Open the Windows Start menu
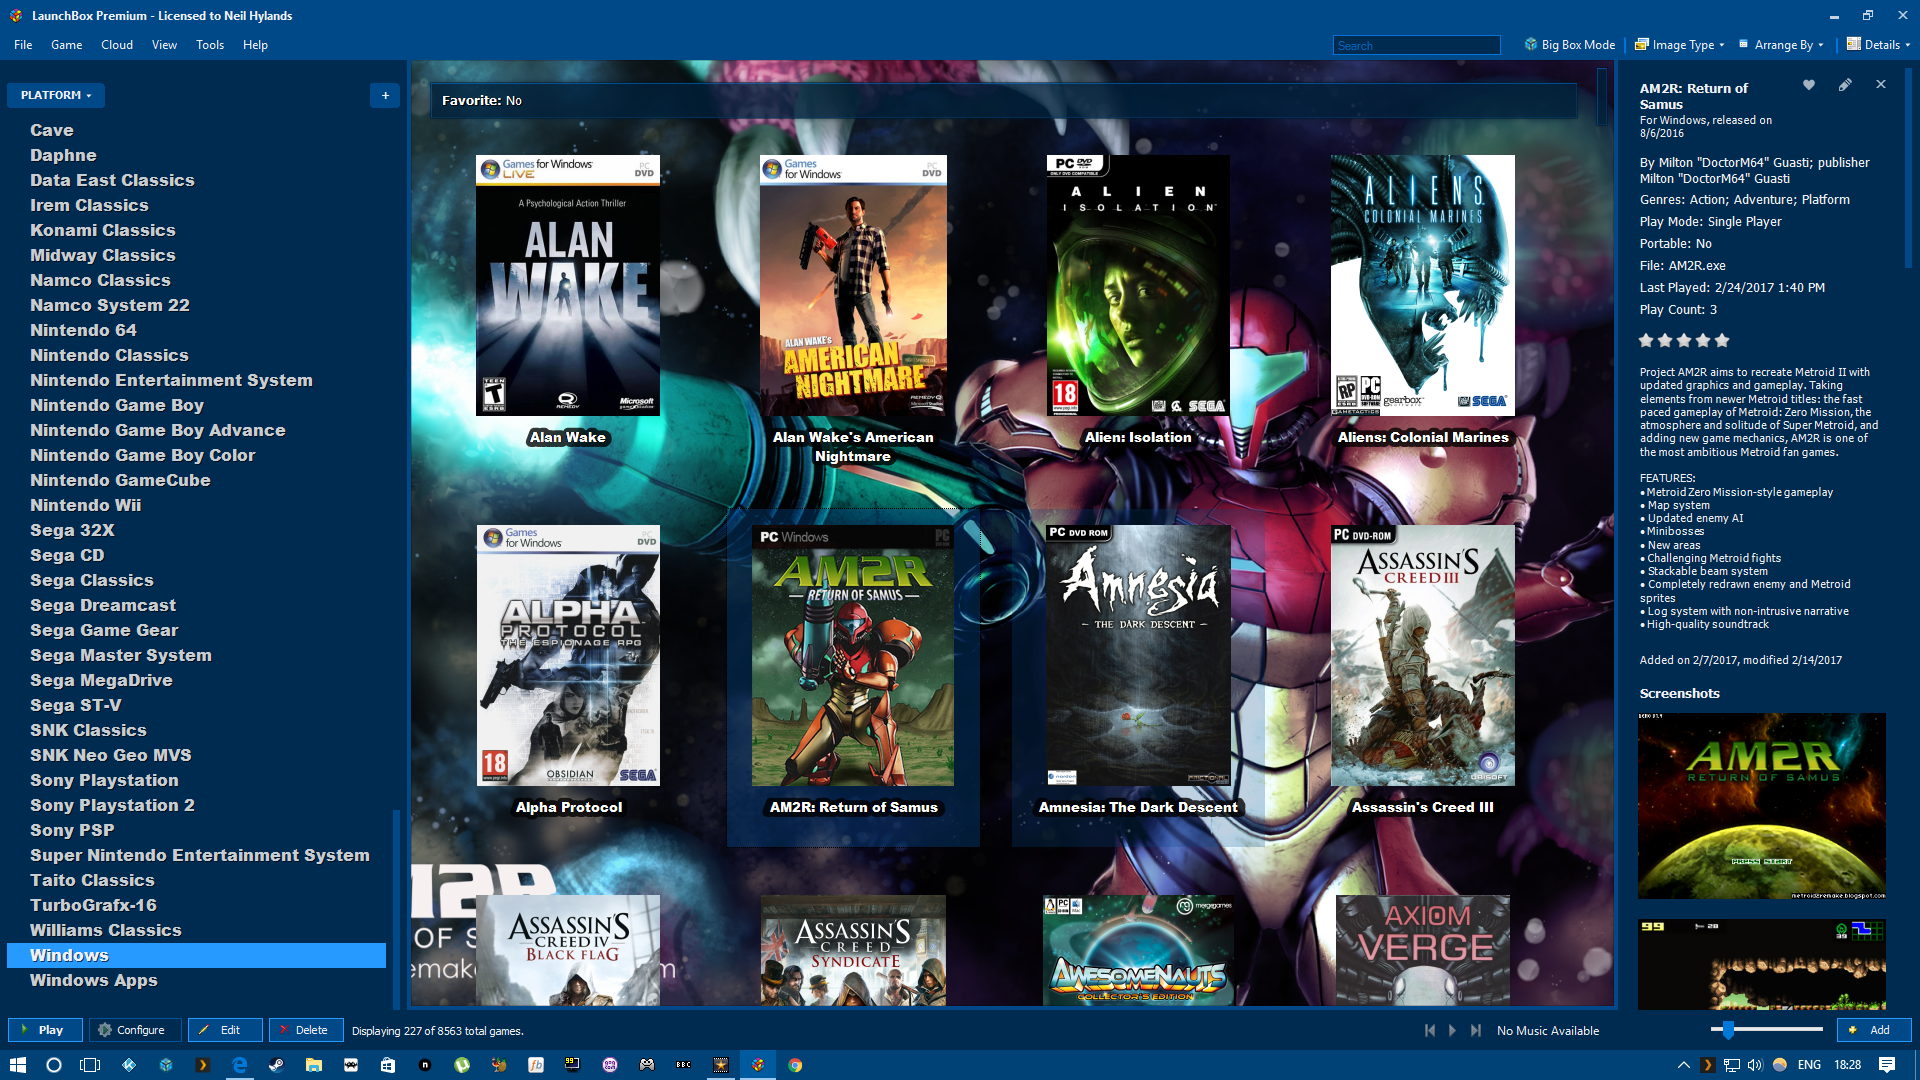The width and height of the screenshot is (1920, 1080). [x=17, y=1065]
